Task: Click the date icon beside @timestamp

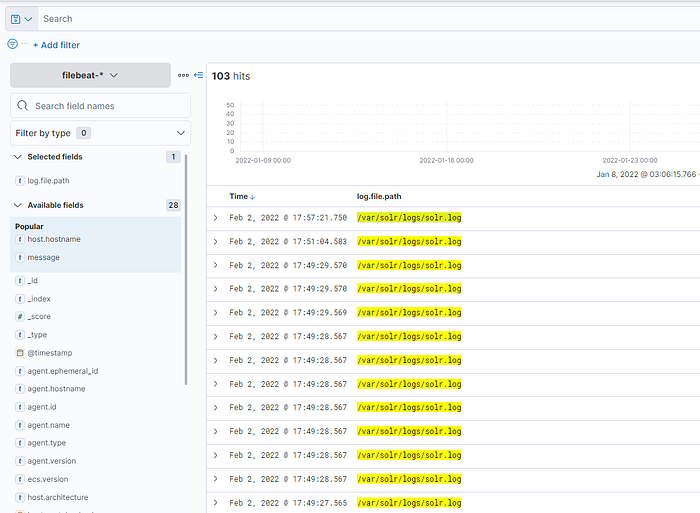Action: pos(20,353)
